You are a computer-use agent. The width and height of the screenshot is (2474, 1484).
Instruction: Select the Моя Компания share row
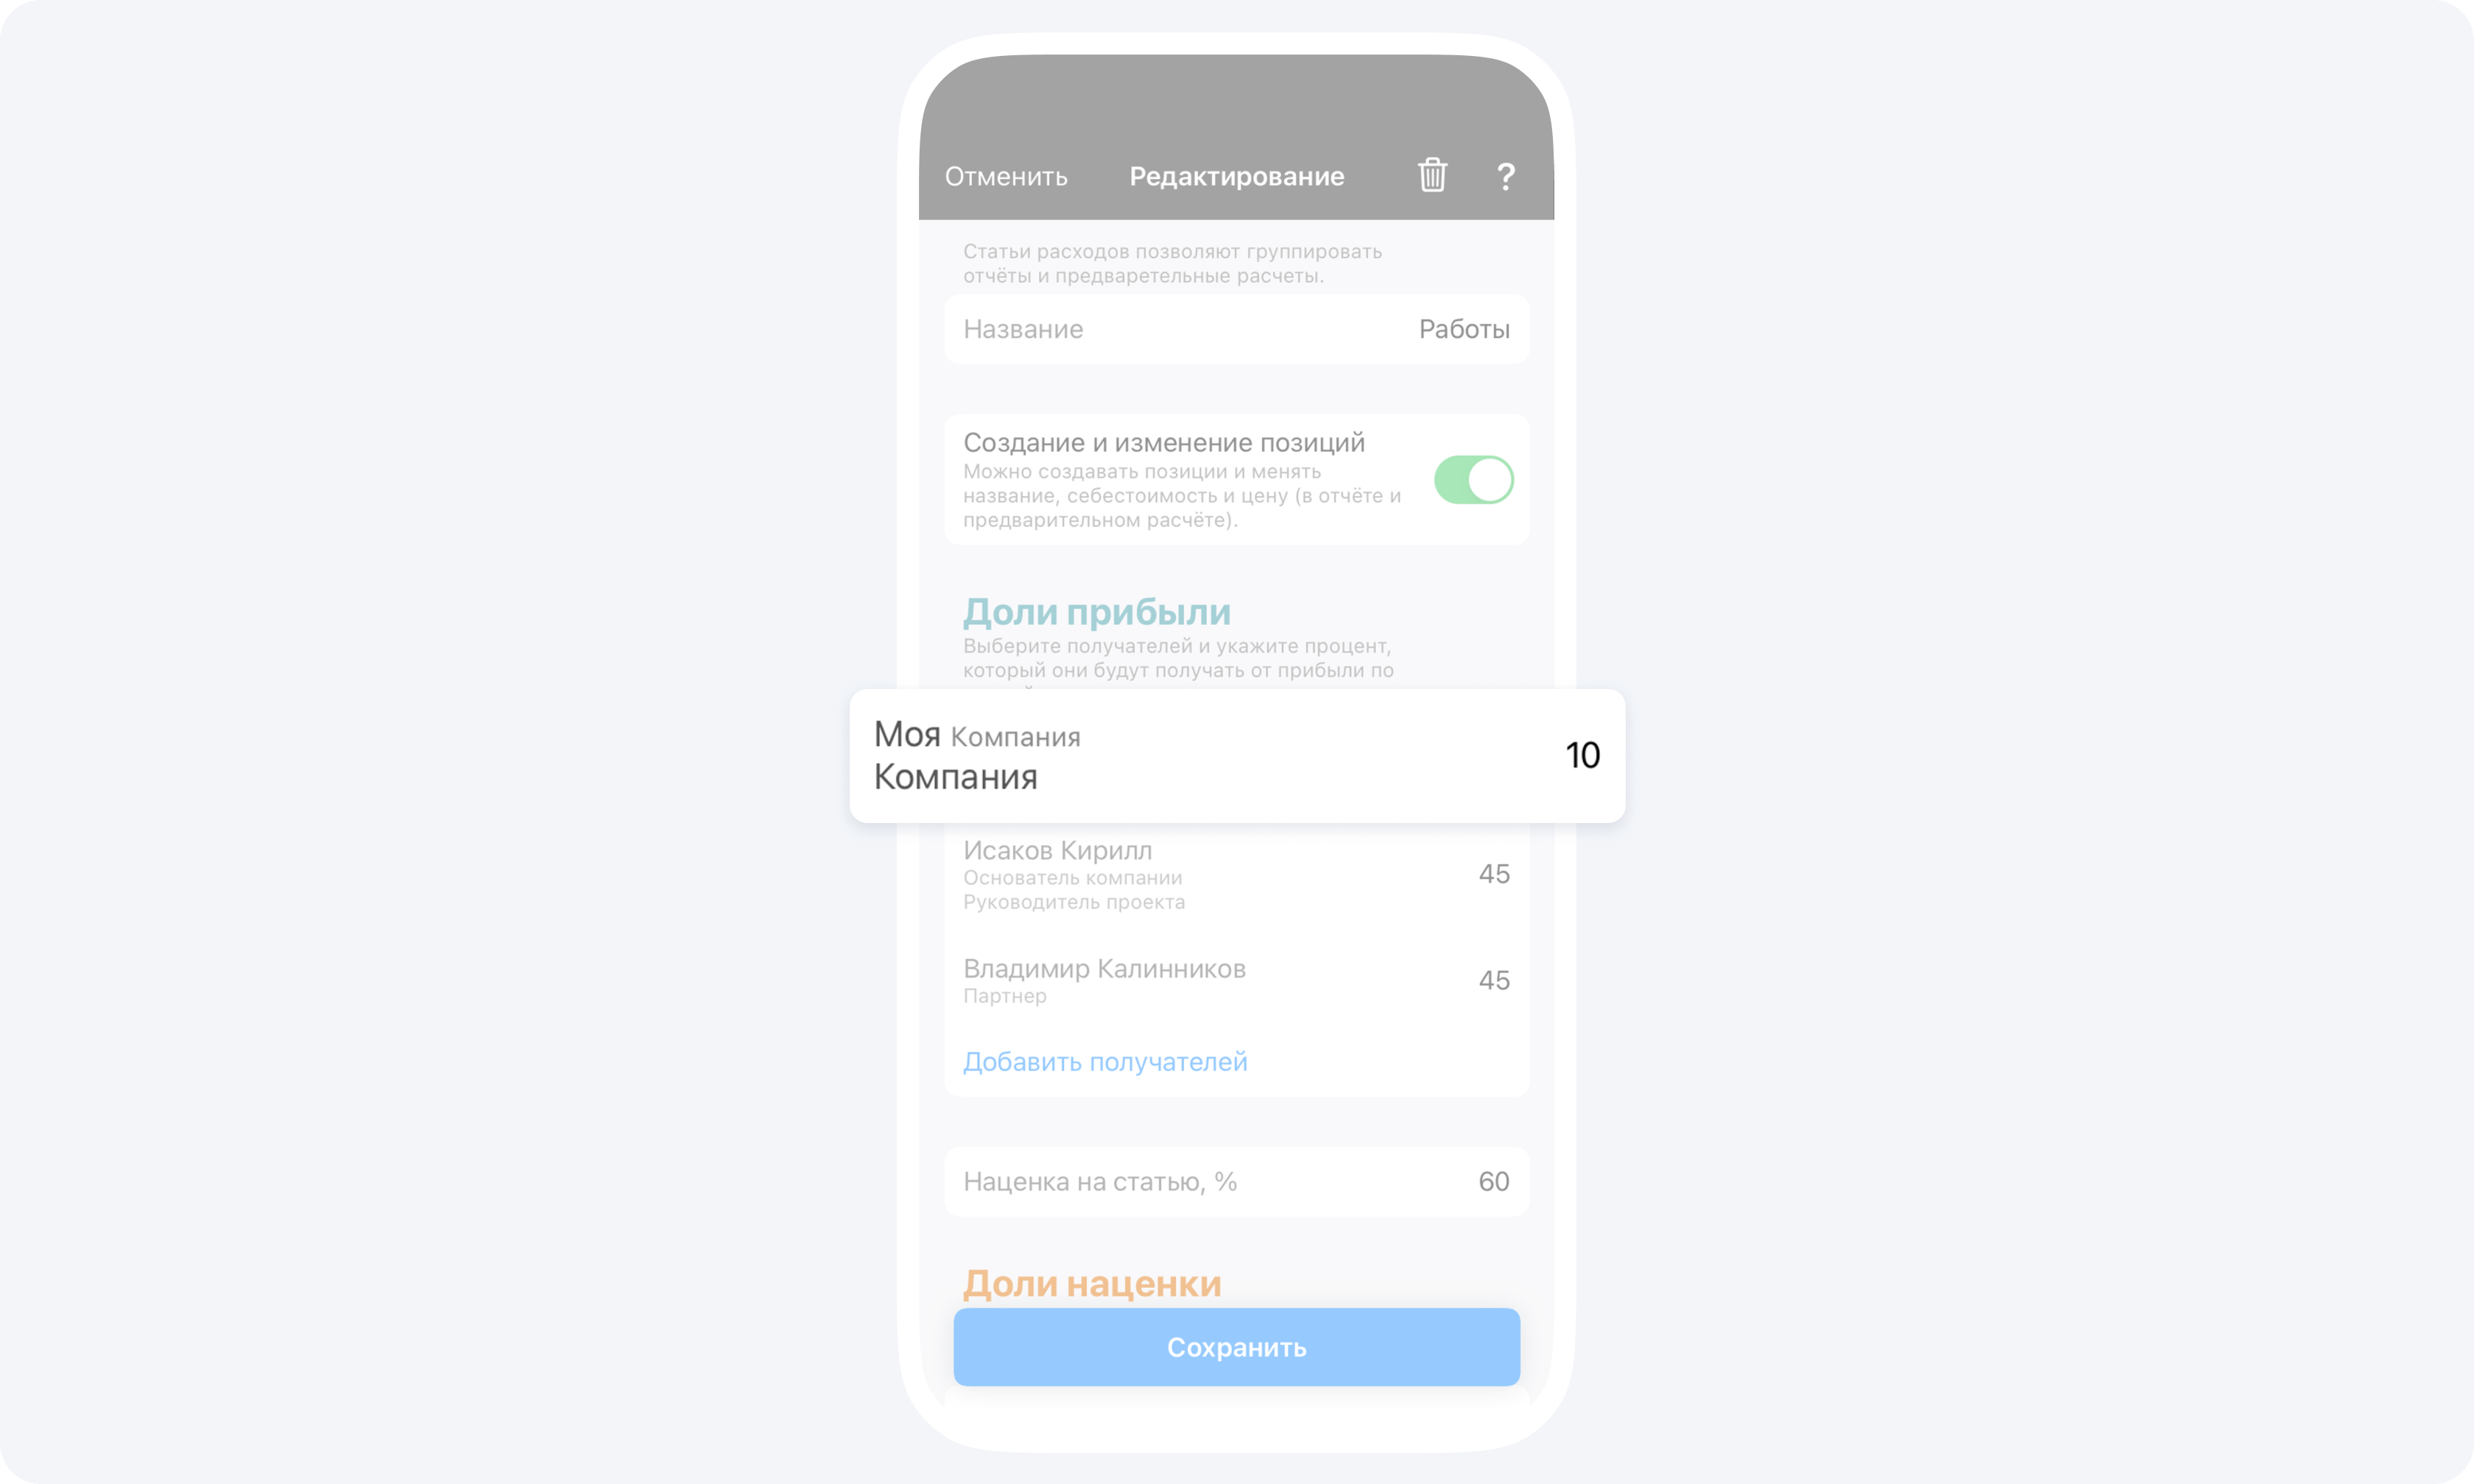1237,756
